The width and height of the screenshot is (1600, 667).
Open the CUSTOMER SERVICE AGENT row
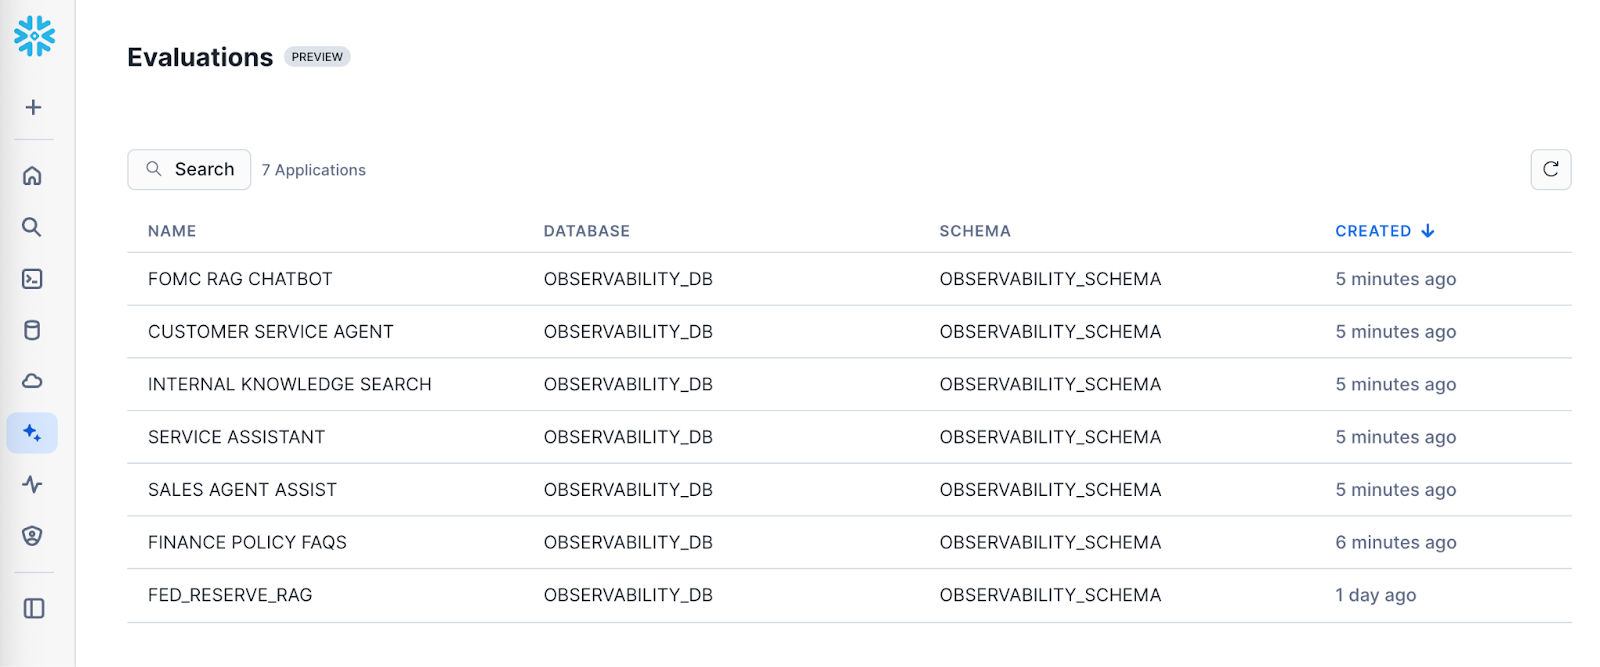click(x=271, y=332)
